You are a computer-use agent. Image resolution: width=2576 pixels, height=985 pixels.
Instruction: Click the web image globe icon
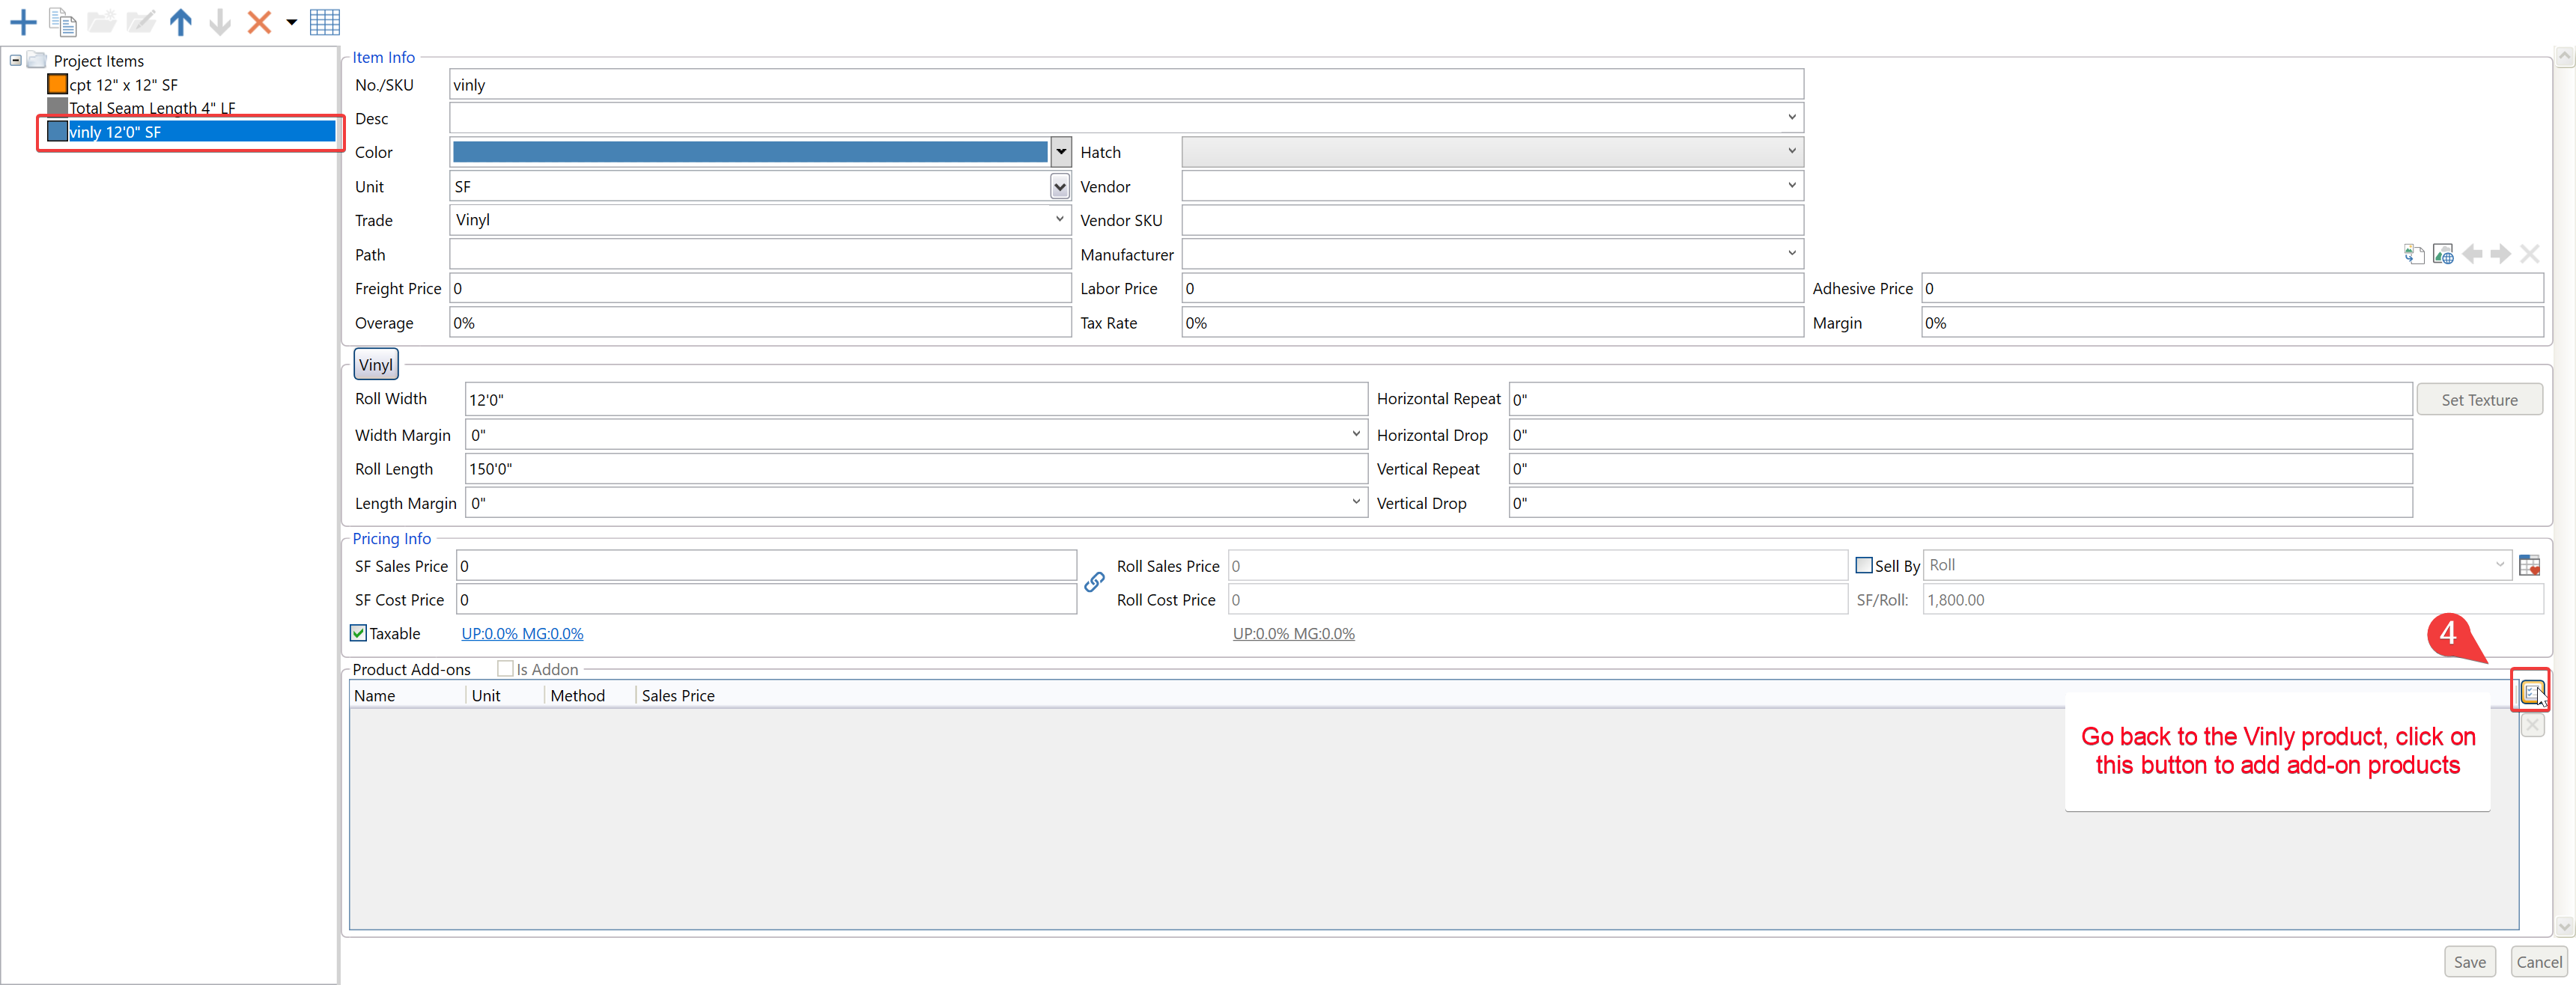[x=2443, y=254]
